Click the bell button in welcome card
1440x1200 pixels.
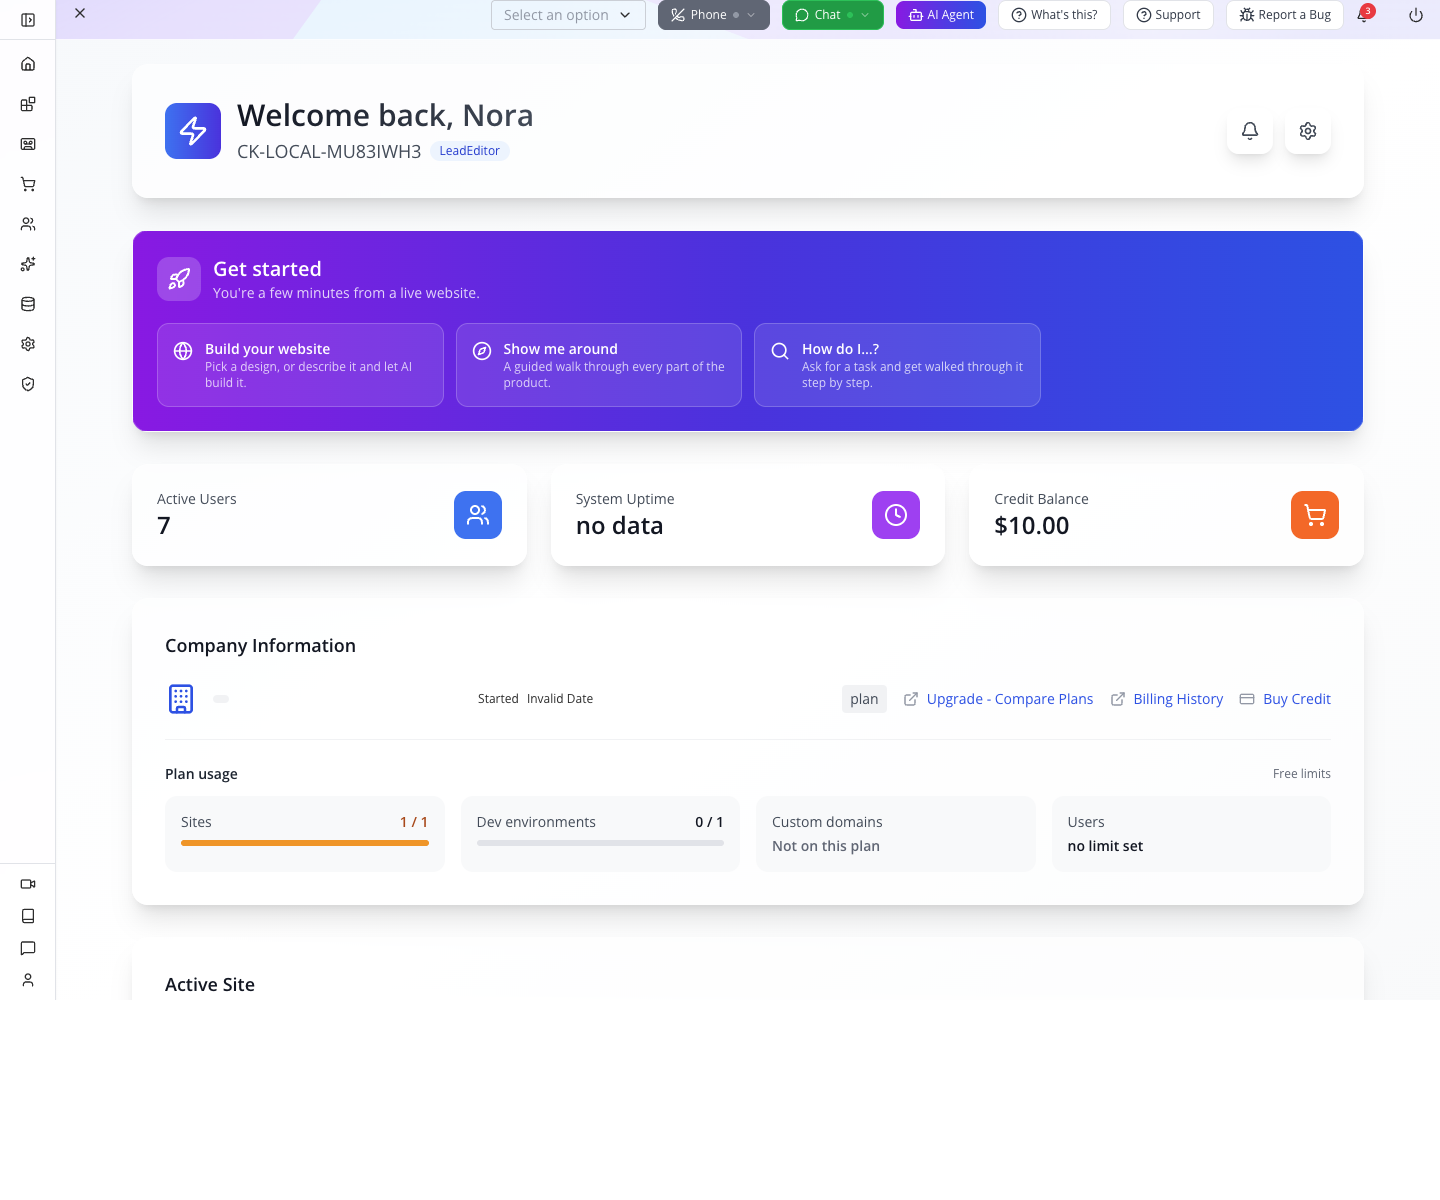(1250, 131)
